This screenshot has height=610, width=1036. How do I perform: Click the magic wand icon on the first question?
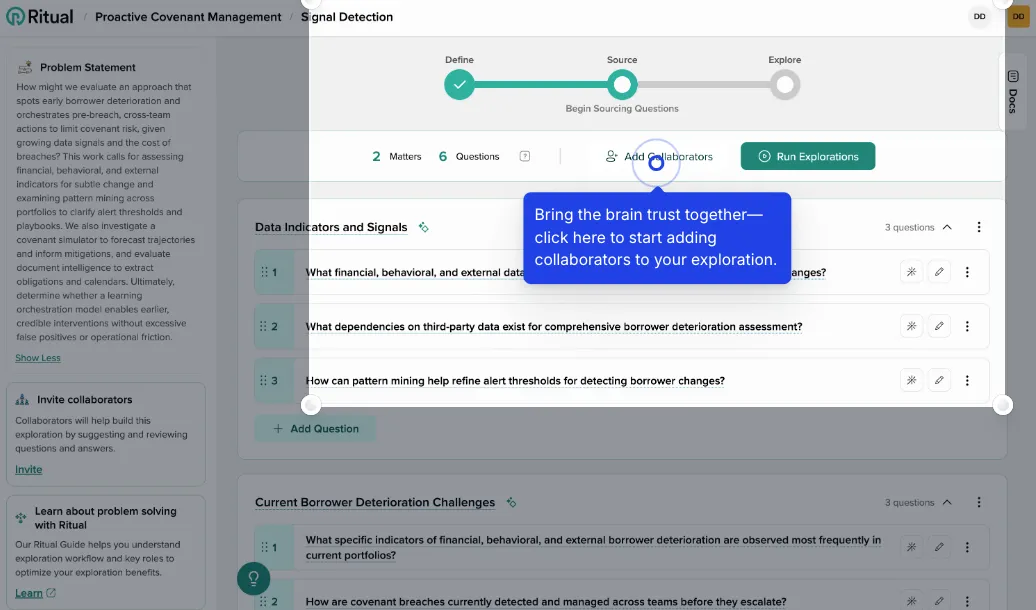point(911,272)
